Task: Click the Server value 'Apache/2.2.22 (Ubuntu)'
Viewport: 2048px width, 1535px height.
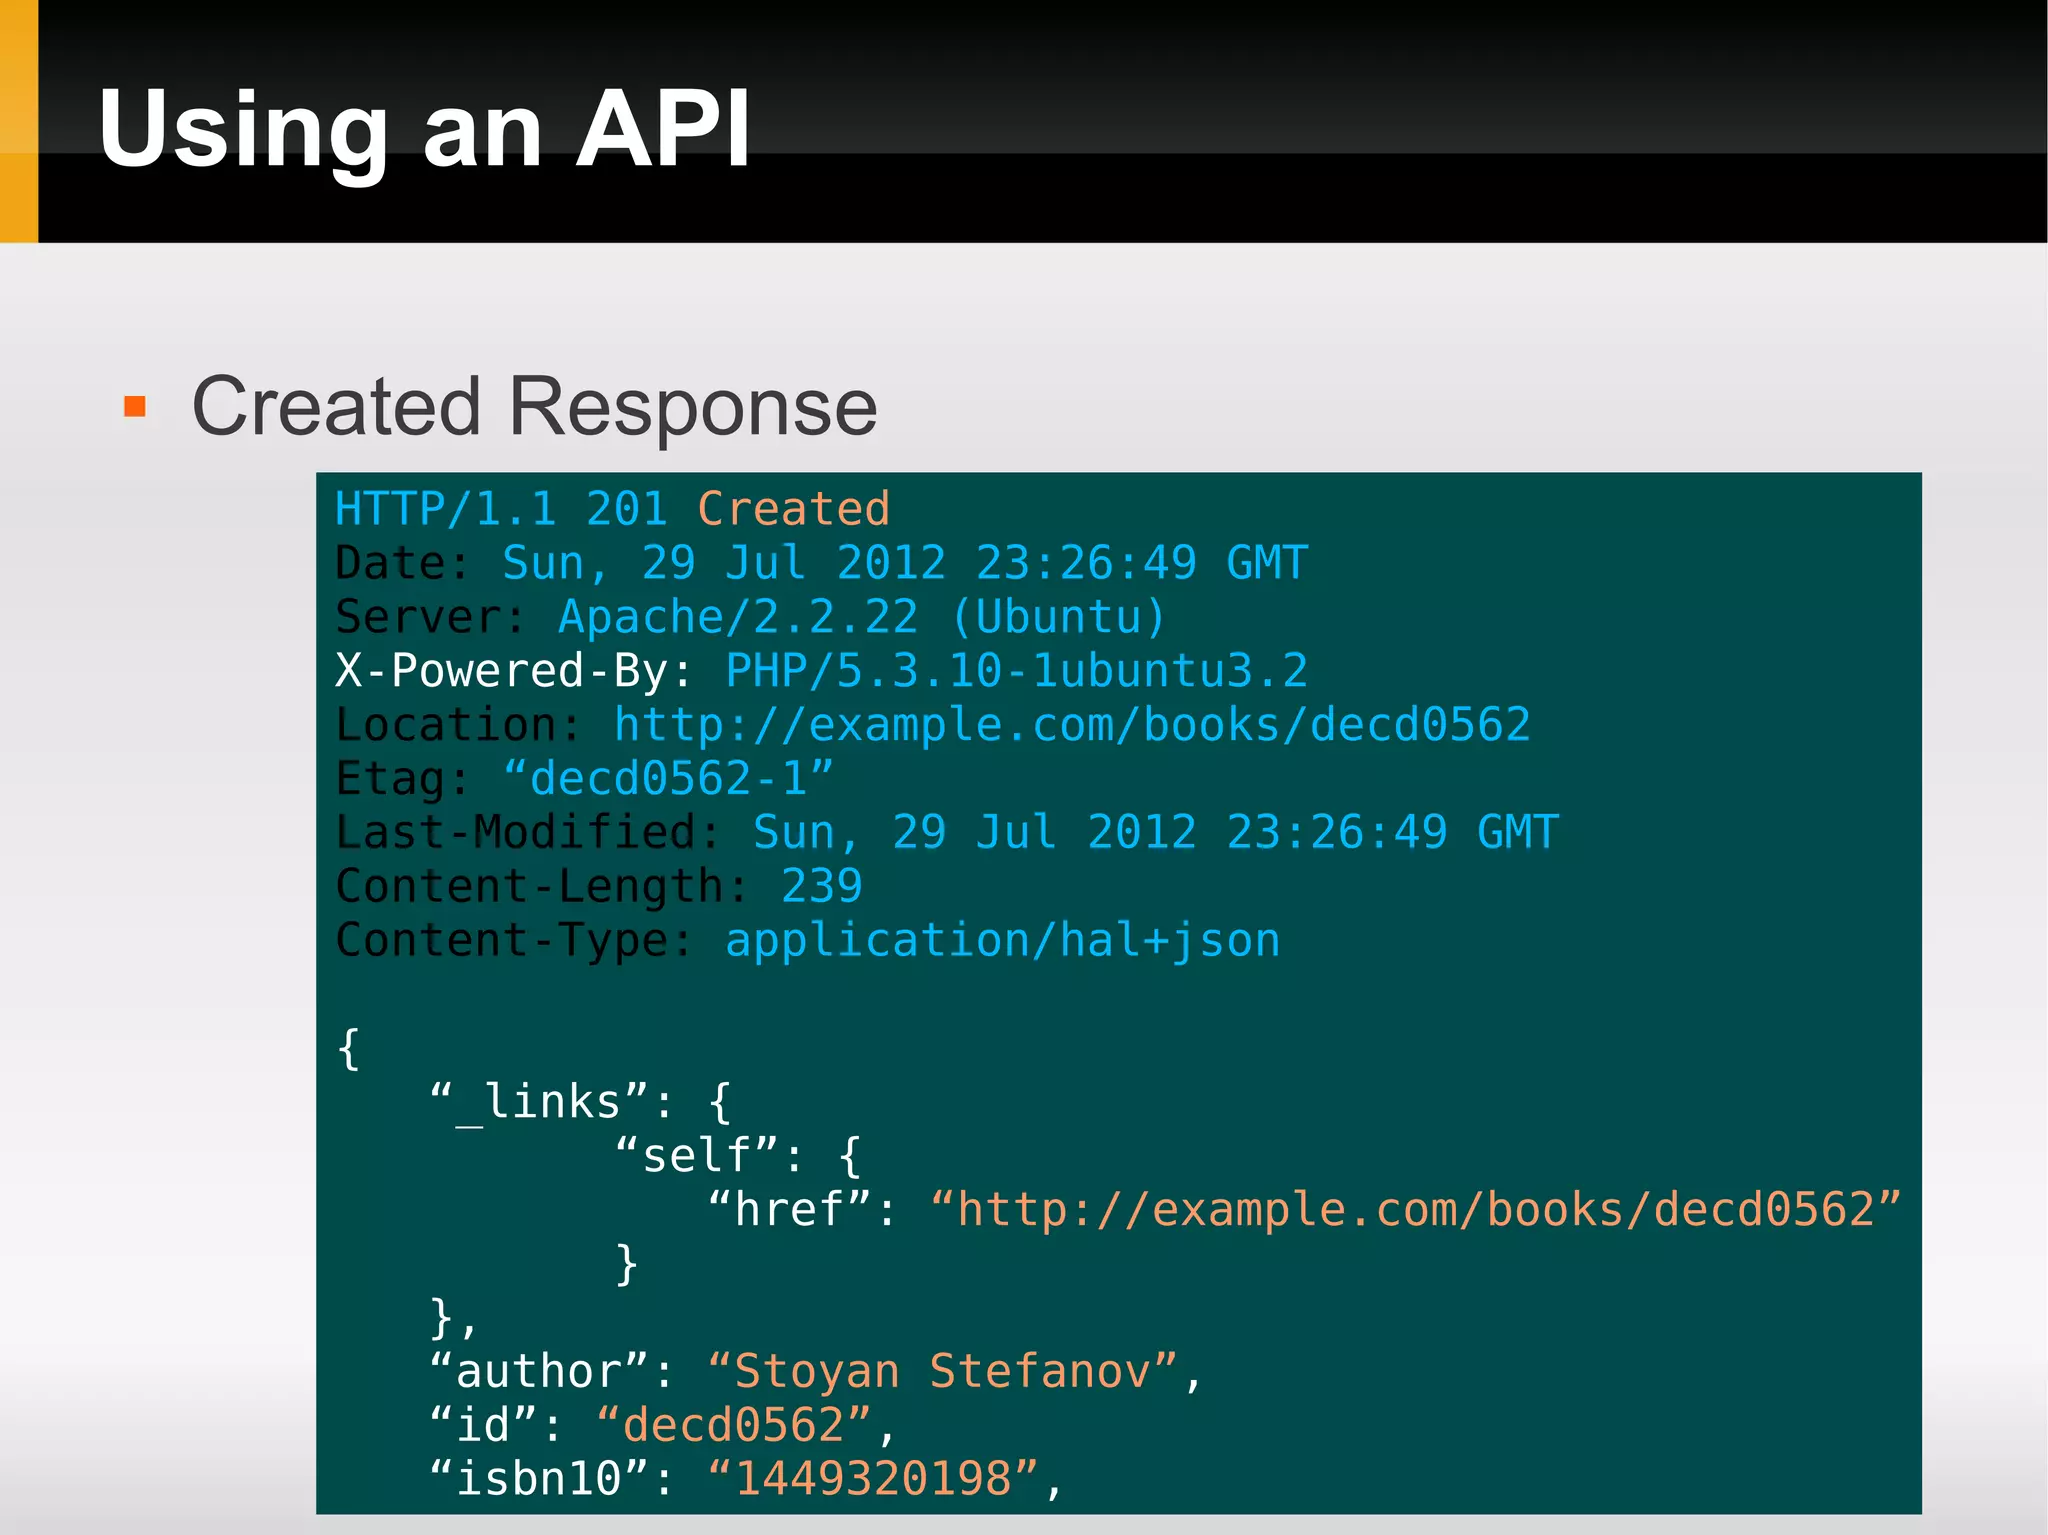Action: click(x=862, y=617)
